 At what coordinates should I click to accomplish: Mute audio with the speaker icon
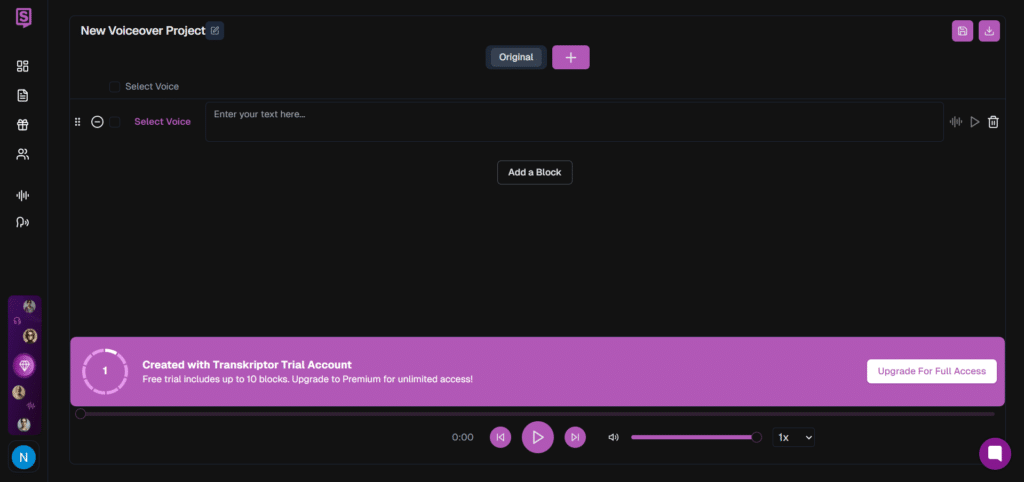(x=613, y=438)
